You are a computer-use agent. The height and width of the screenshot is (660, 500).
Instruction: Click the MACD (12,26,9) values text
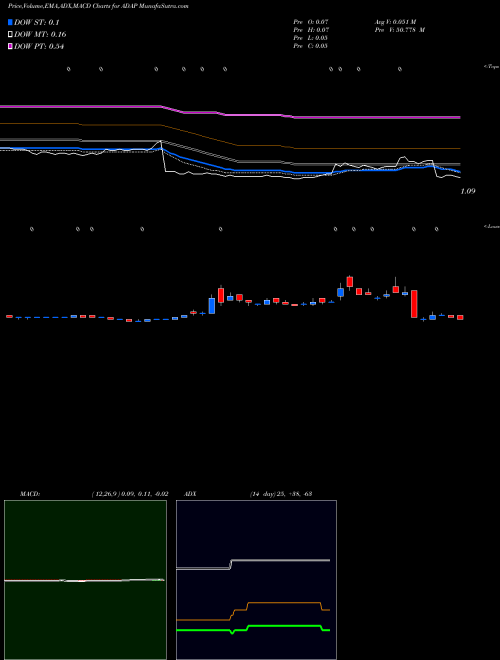point(130,494)
